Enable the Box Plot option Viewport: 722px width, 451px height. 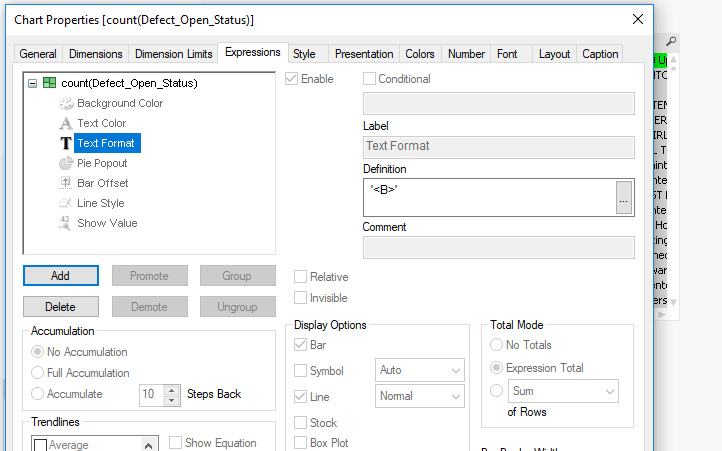tap(300, 443)
